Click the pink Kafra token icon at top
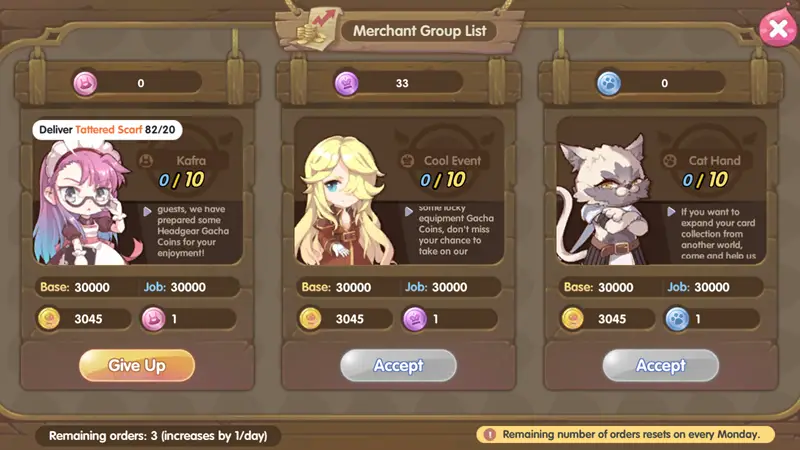 [85, 83]
